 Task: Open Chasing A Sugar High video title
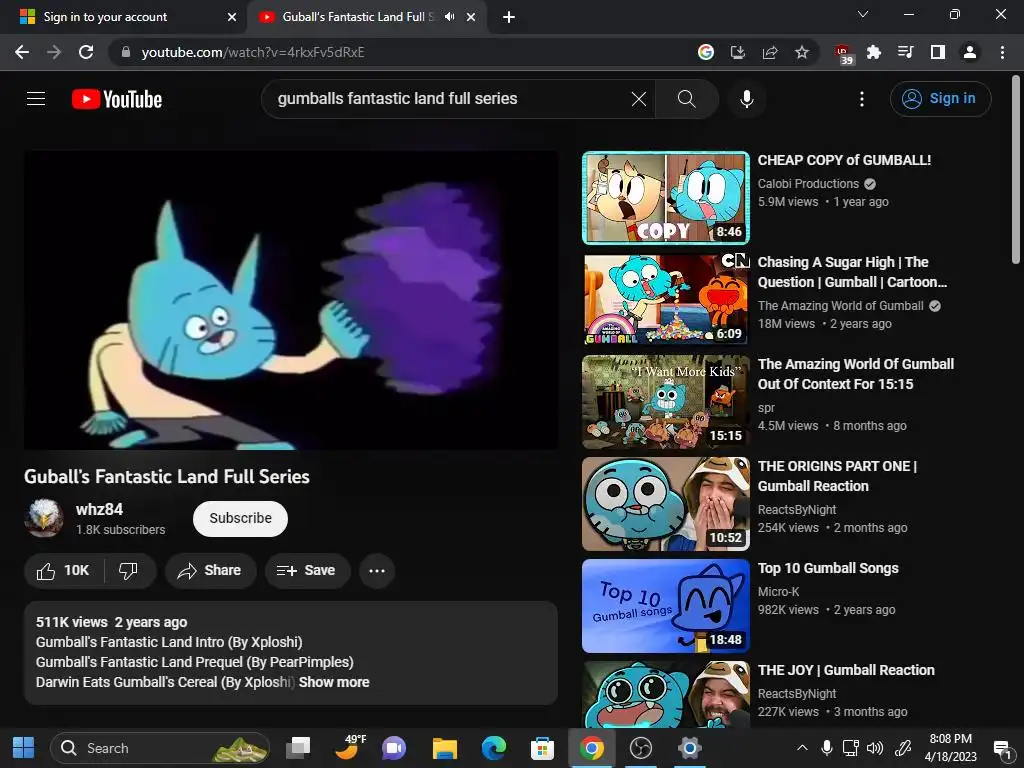[x=852, y=272]
